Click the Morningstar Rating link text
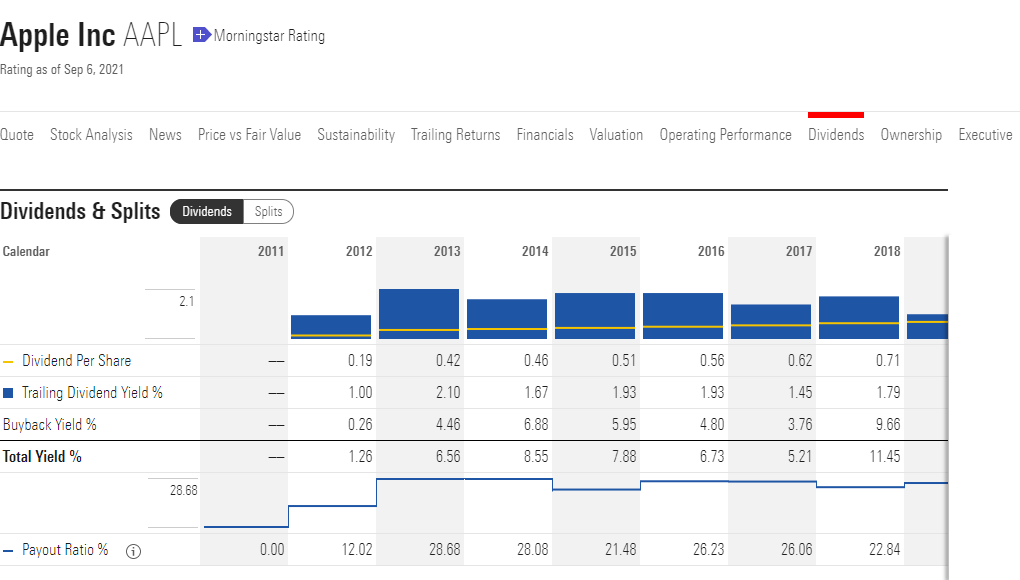1020x580 pixels. 269,36
